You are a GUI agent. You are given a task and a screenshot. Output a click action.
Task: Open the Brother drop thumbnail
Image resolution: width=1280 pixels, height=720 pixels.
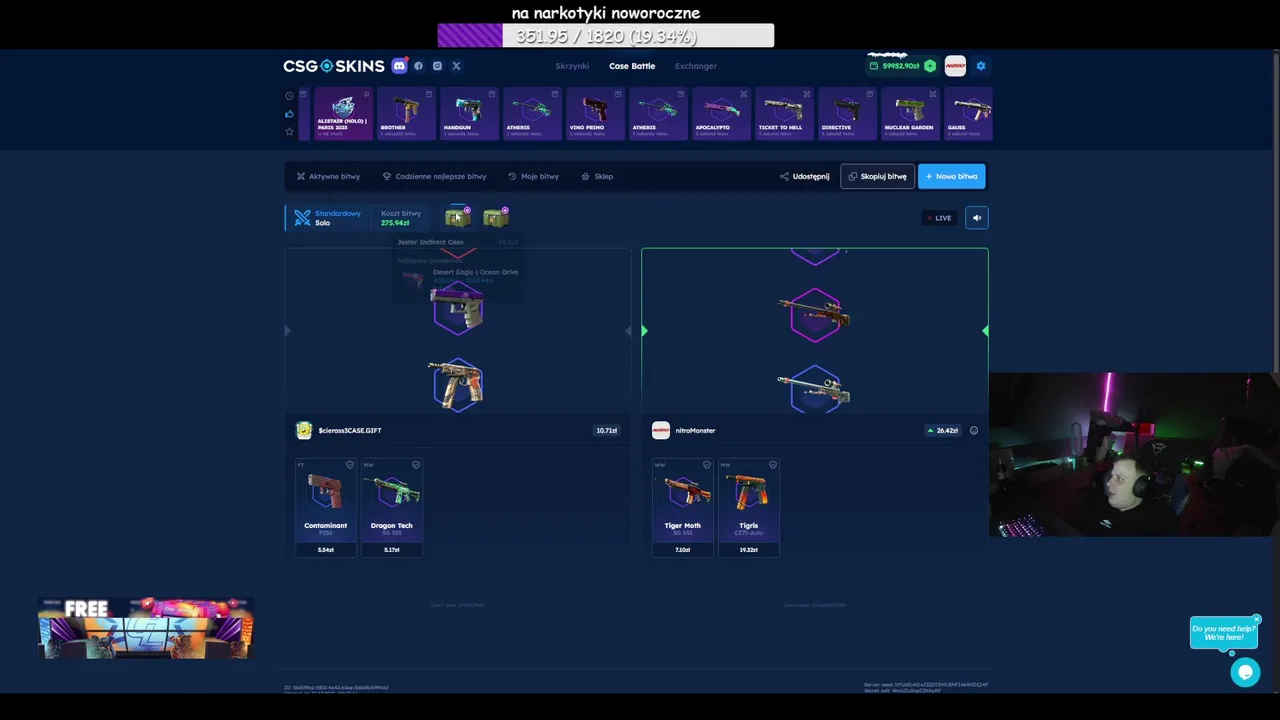click(405, 114)
